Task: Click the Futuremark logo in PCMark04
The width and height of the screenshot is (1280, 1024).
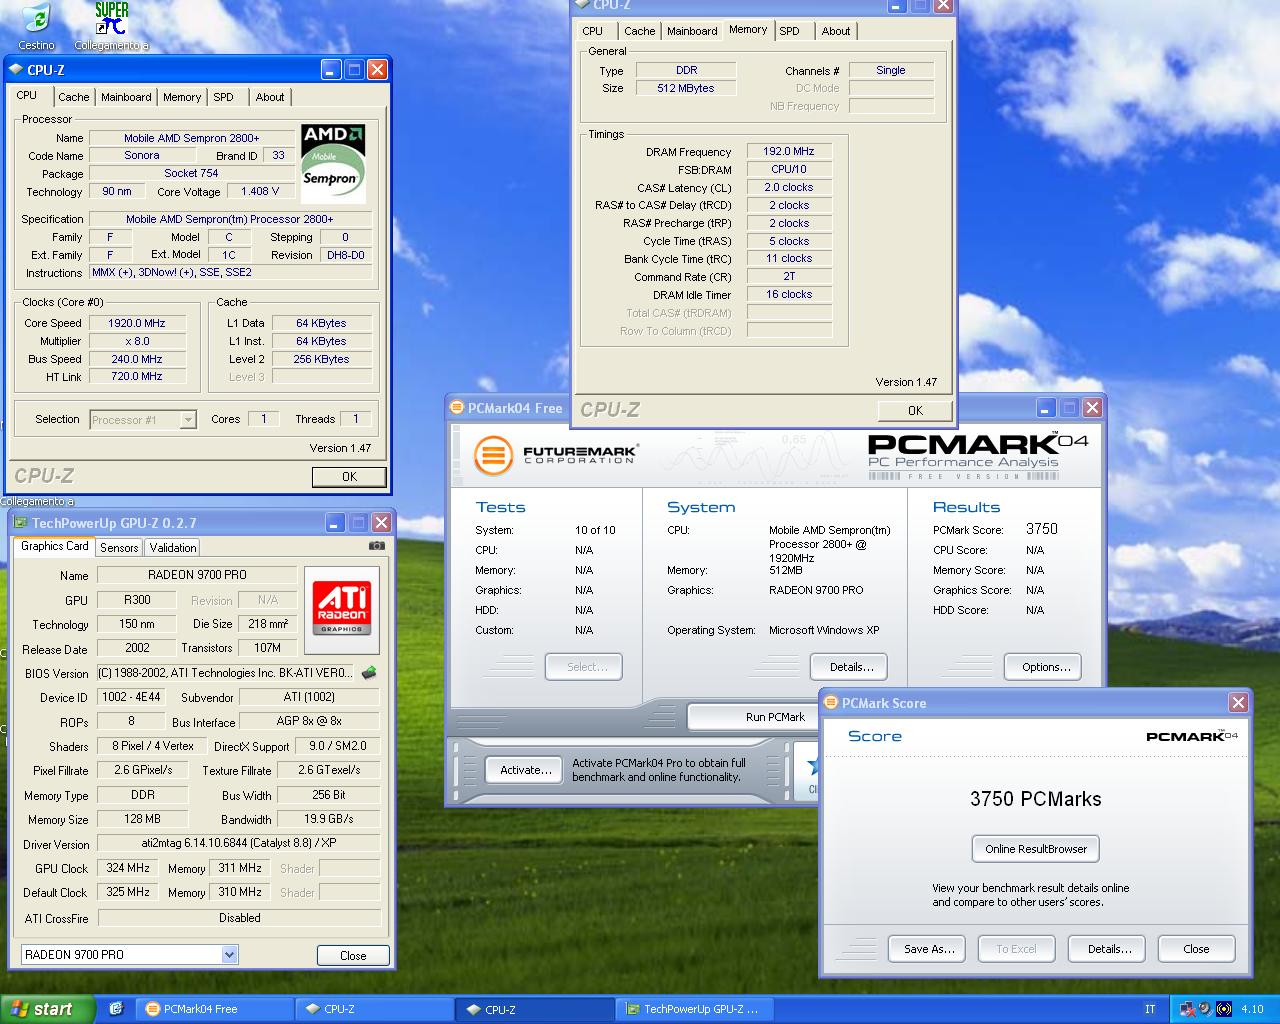Action: click(555, 455)
